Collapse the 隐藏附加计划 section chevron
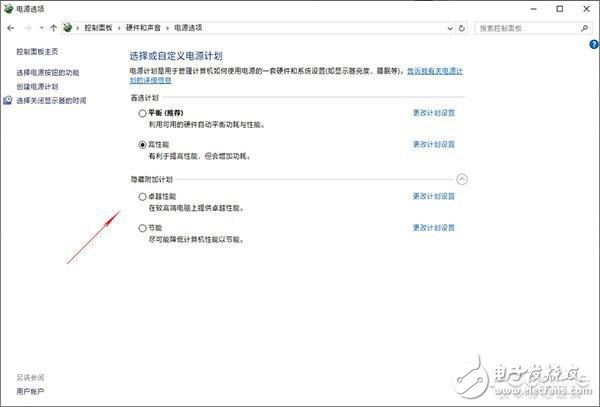The width and height of the screenshot is (600, 407). (x=462, y=179)
